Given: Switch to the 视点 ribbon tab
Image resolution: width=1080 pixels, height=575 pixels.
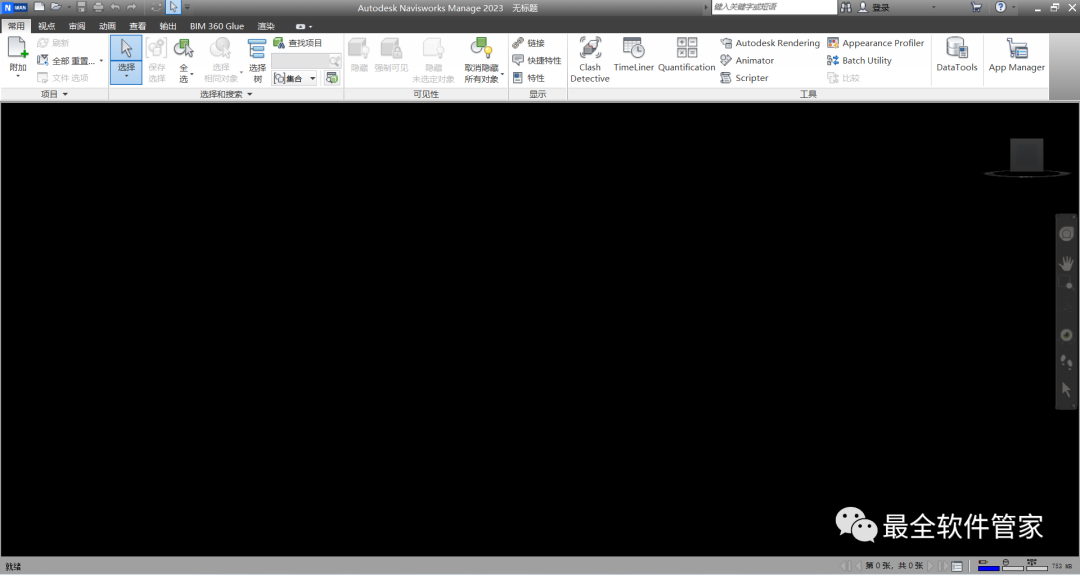Looking at the screenshot, I should pyautogui.click(x=46, y=26).
